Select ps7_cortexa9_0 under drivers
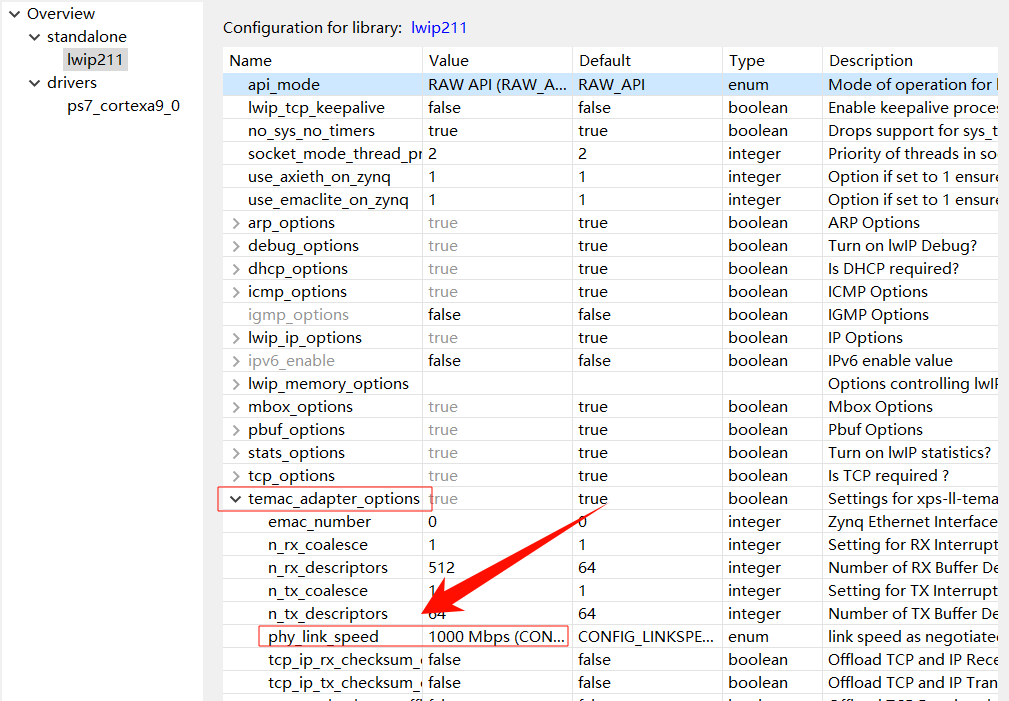Screen dimensions: 1009x701 point(123,104)
